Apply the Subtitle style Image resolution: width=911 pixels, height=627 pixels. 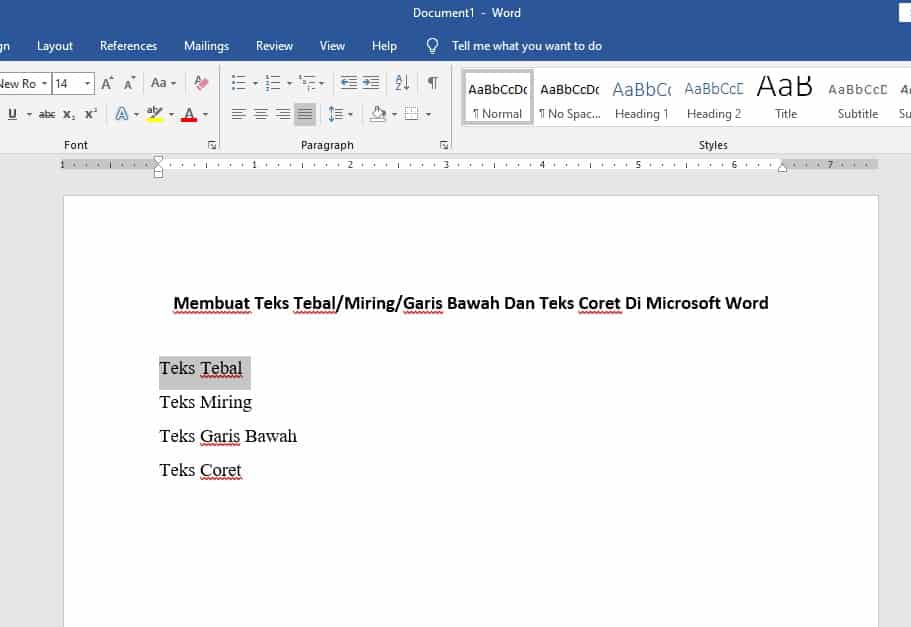pos(858,98)
